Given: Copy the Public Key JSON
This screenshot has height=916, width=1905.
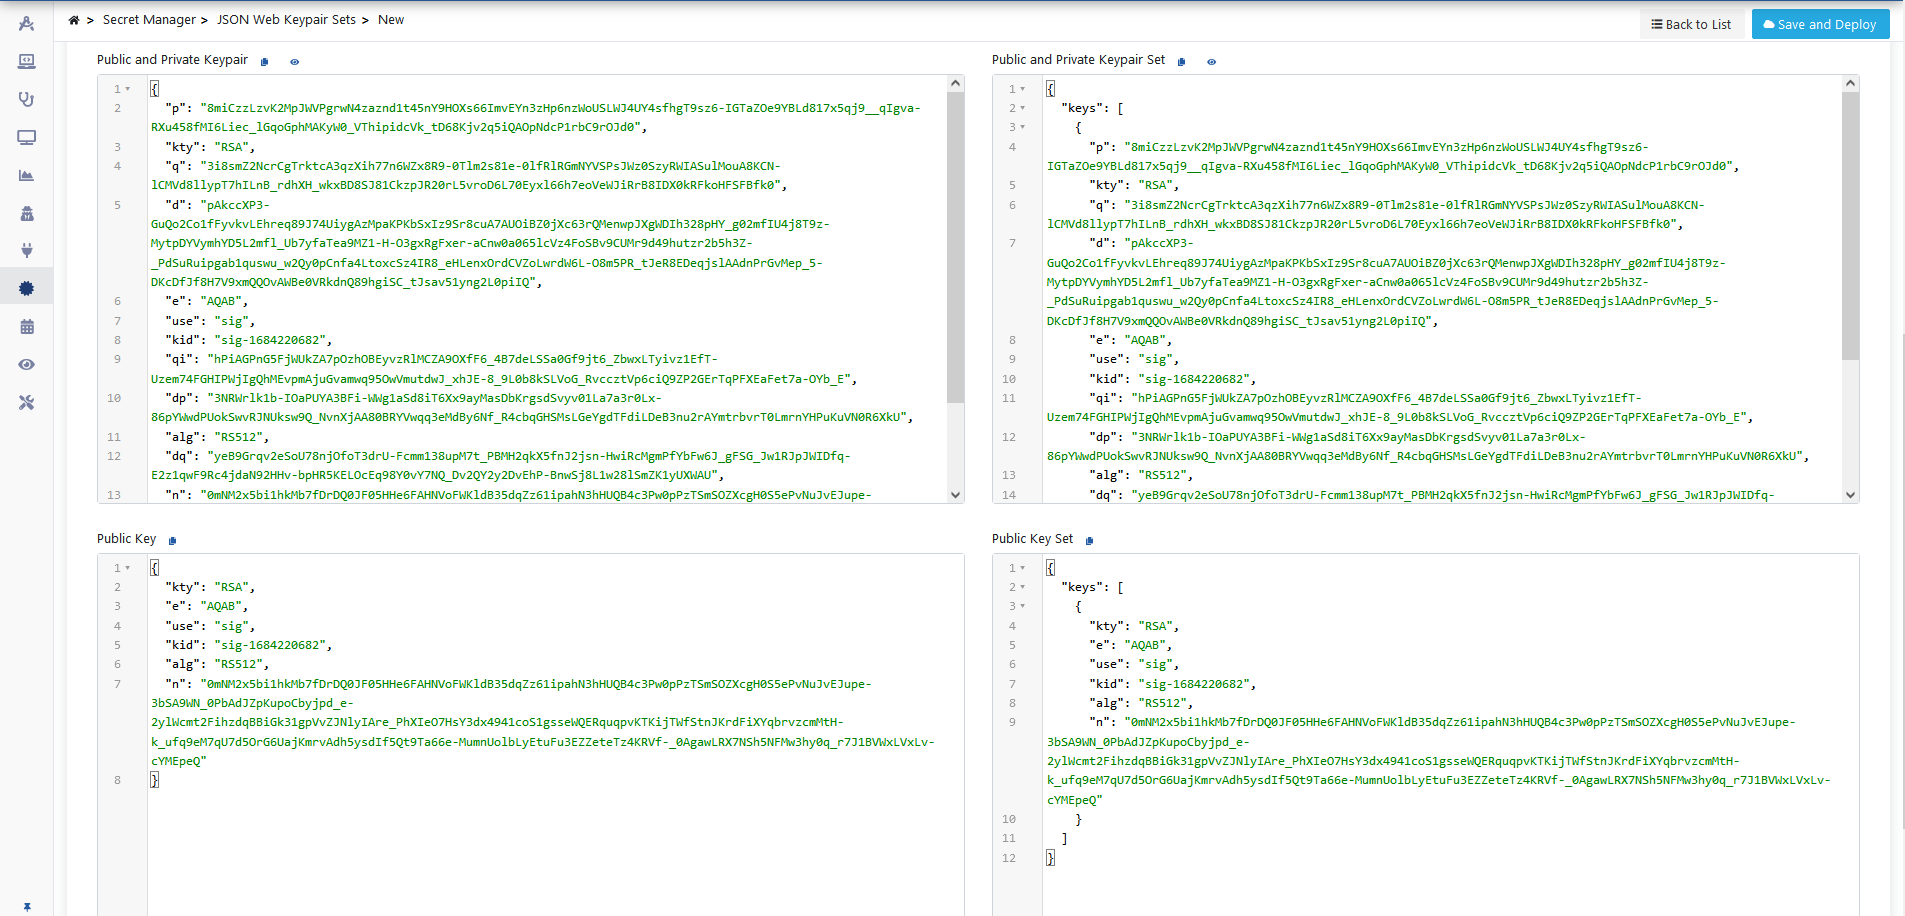Looking at the screenshot, I should click(x=172, y=541).
